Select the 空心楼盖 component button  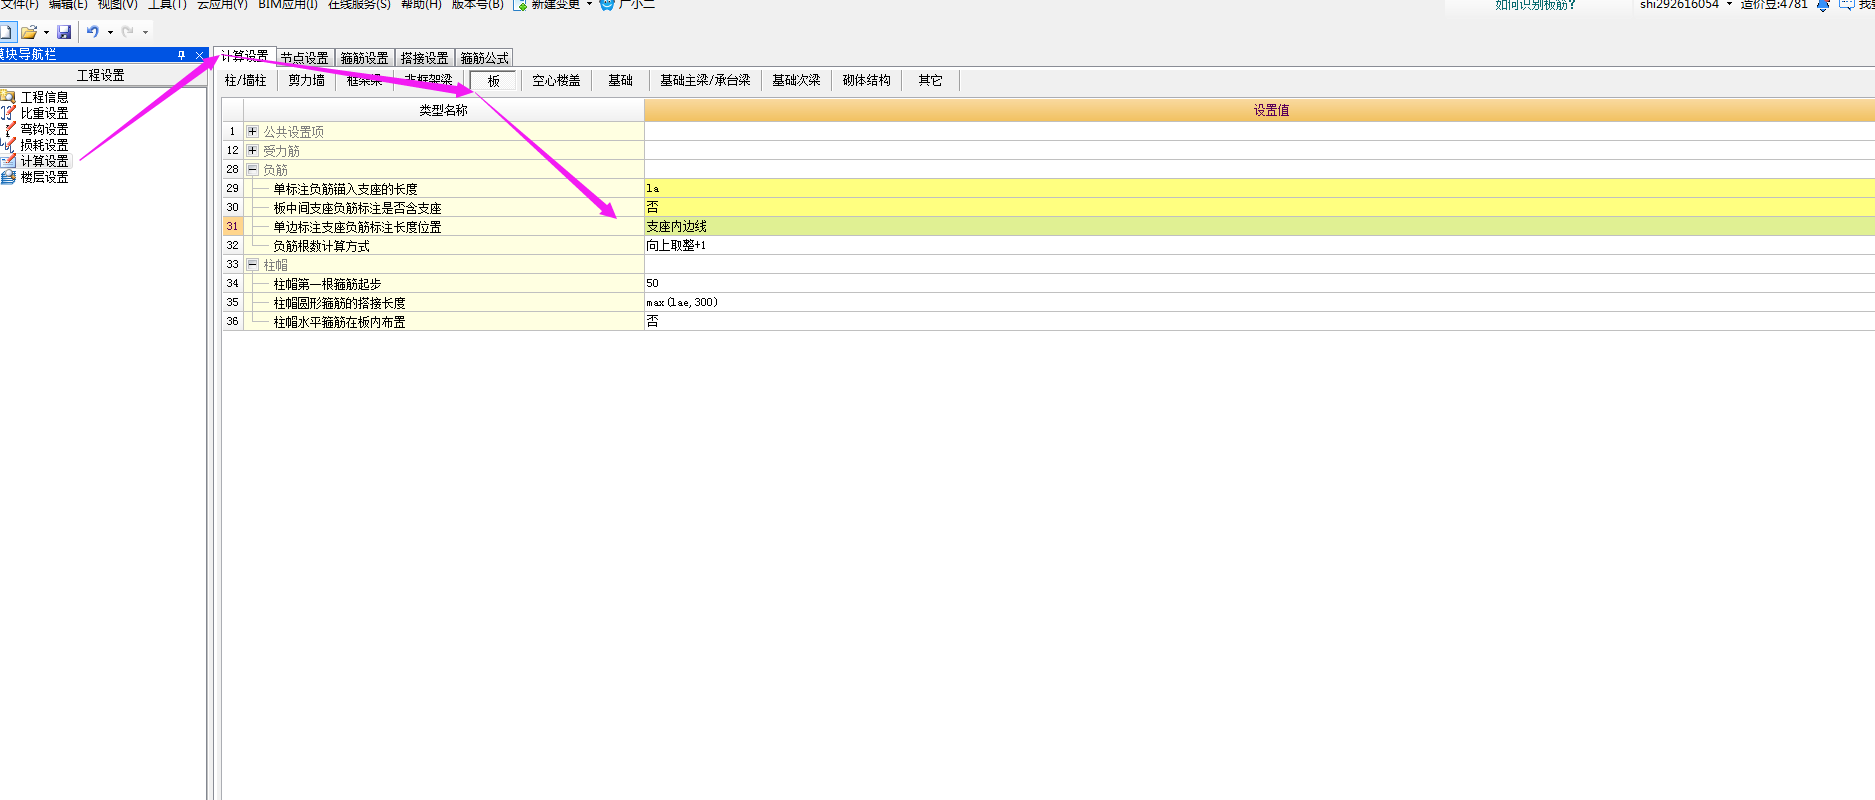[556, 80]
